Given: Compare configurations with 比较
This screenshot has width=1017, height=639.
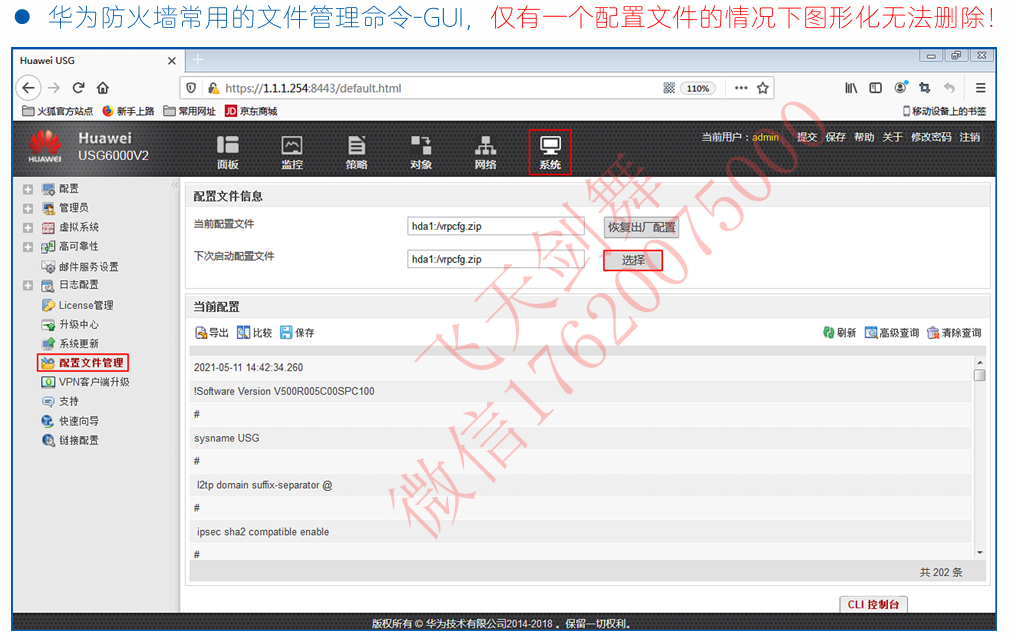Looking at the screenshot, I should click(x=254, y=333).
